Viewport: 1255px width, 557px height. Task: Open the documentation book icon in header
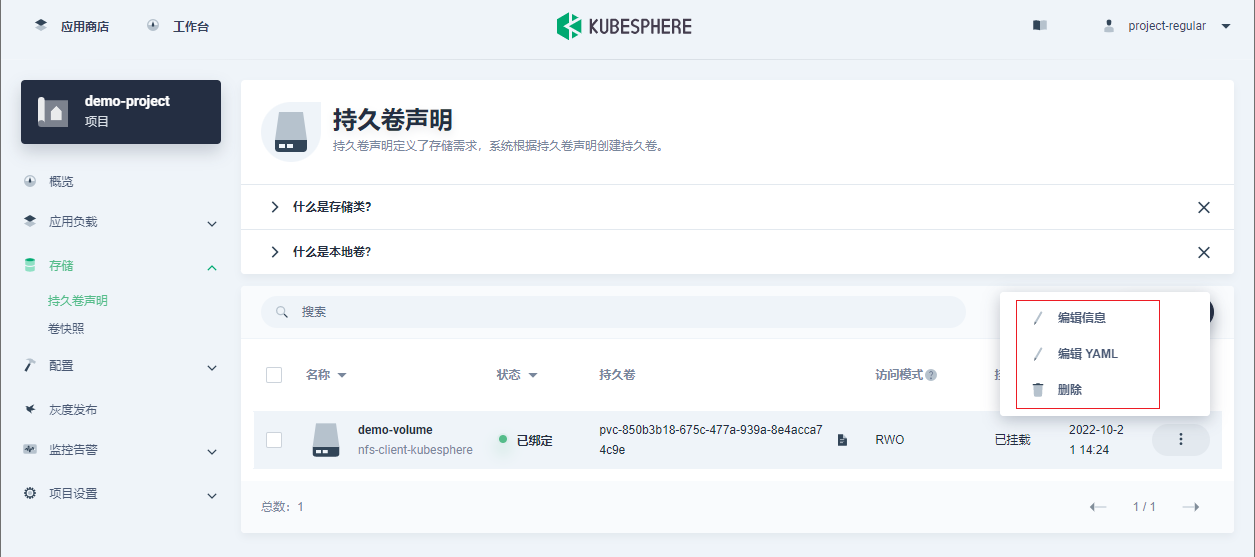coord(1040,26)
